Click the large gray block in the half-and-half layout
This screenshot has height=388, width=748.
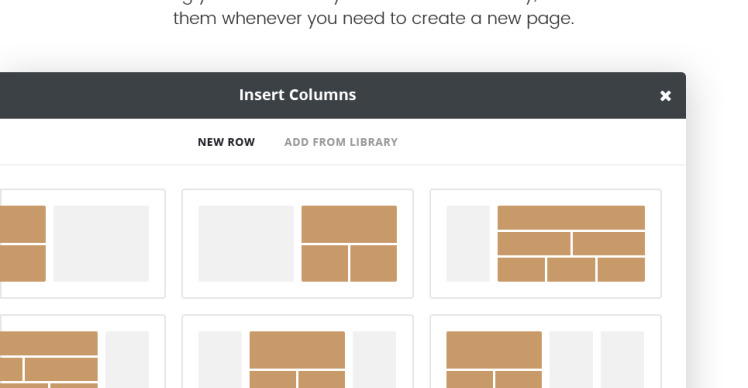point(246,243)
